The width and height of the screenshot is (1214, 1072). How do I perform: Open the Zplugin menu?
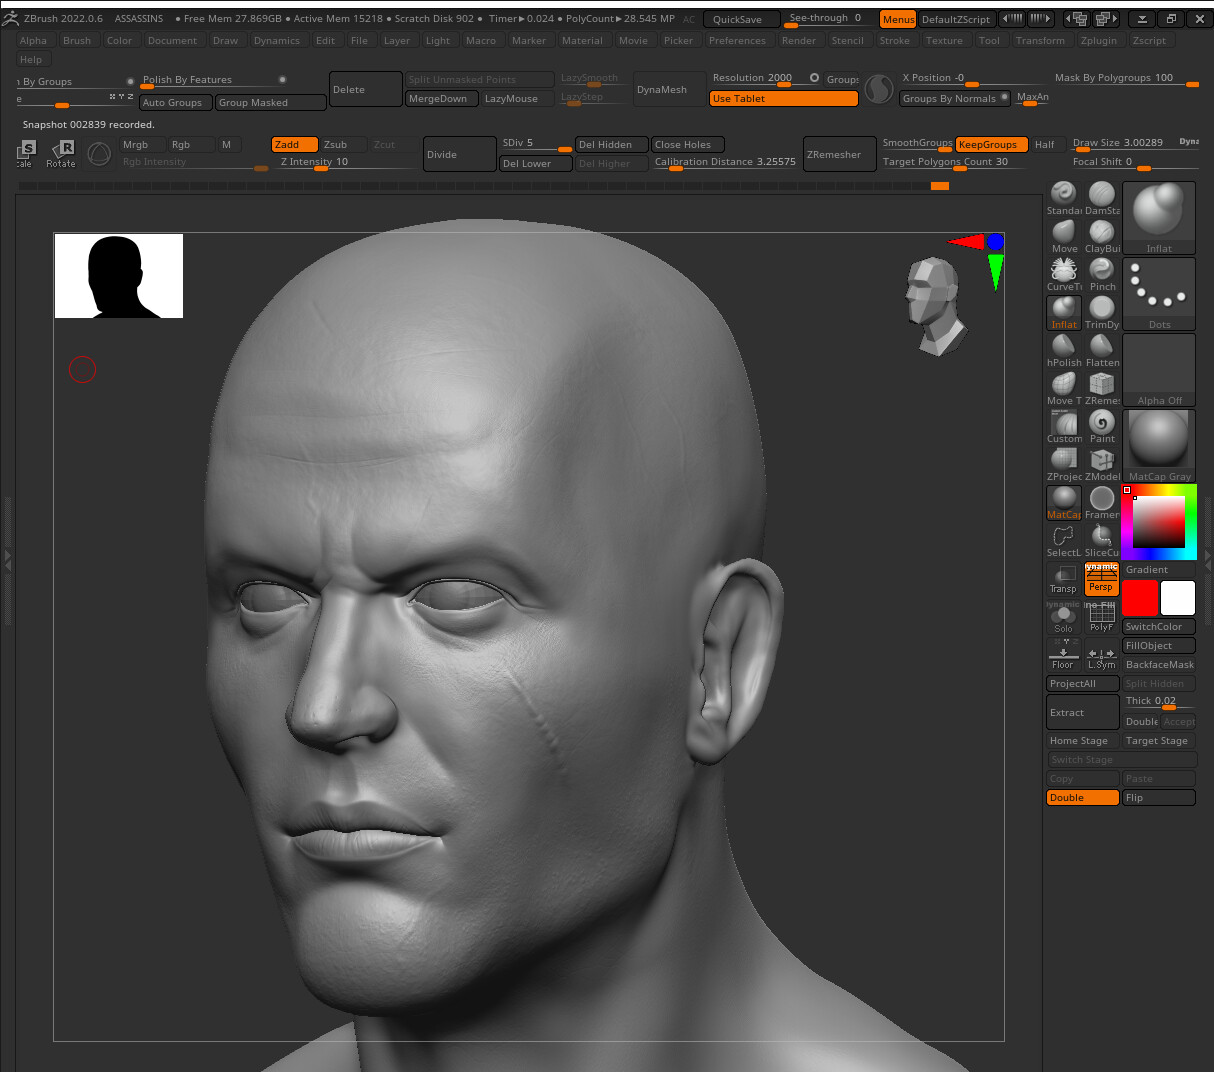(1098, 41)
